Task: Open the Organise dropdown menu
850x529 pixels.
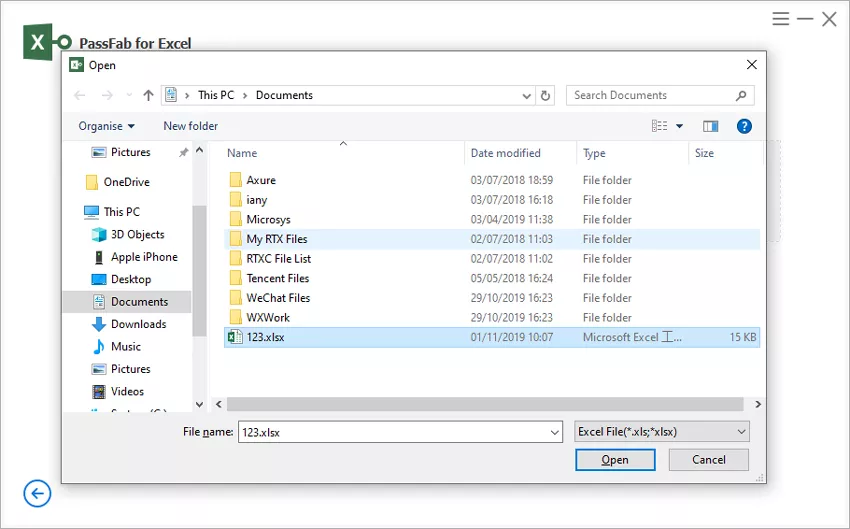Action: pos(106,126)
